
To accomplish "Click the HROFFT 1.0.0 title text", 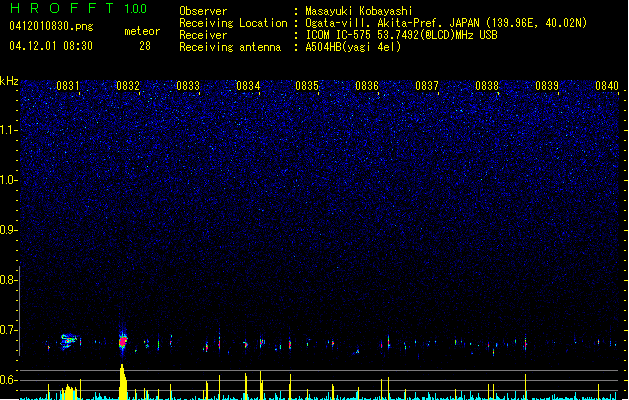I will 79,8.
